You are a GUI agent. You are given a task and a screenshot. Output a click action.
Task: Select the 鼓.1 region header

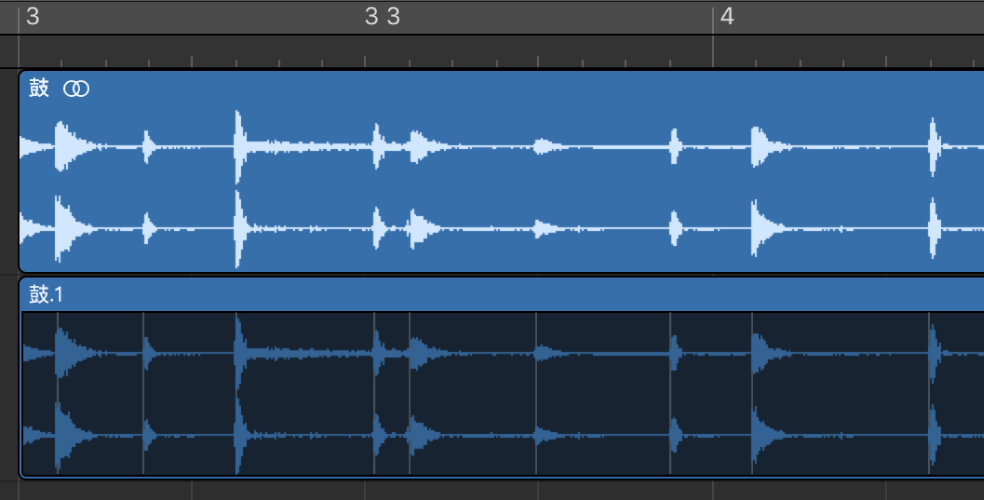coord(501,294)
